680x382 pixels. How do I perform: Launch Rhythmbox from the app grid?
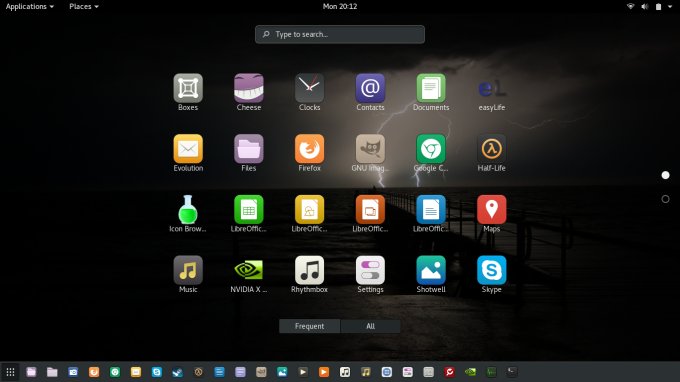[x=309, y=271]
